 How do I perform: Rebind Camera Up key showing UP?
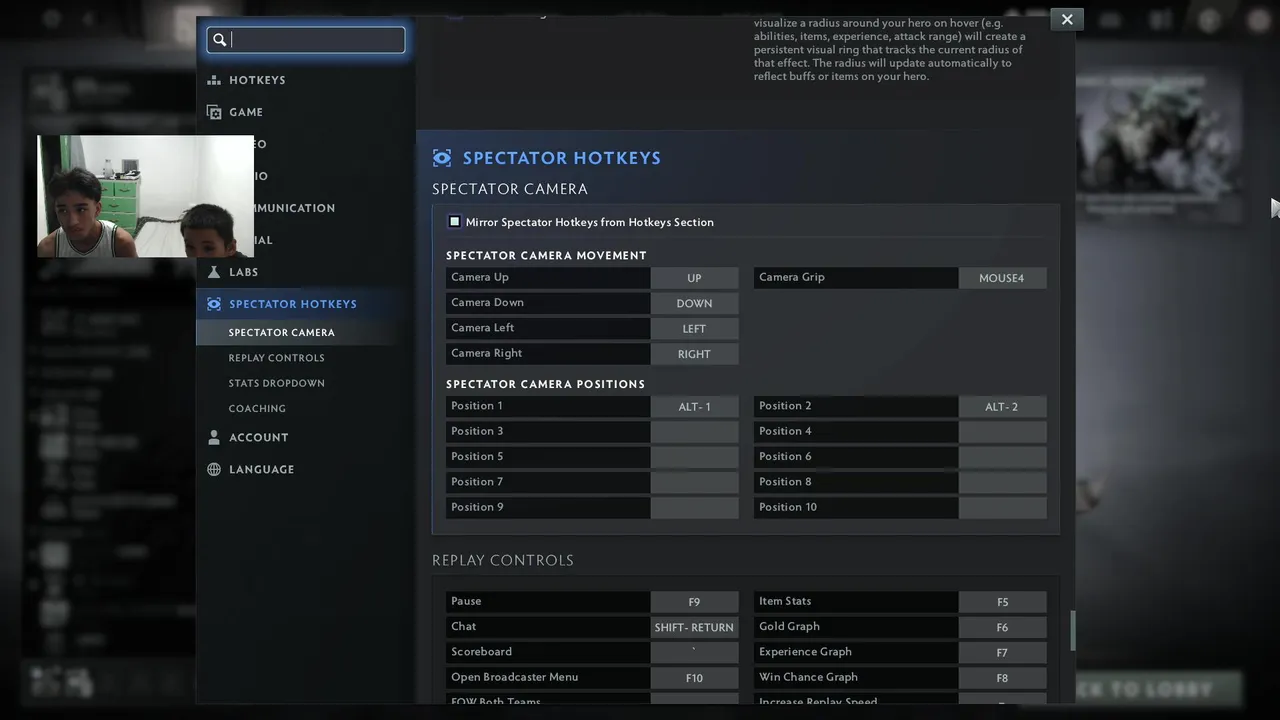click(694, 278)
